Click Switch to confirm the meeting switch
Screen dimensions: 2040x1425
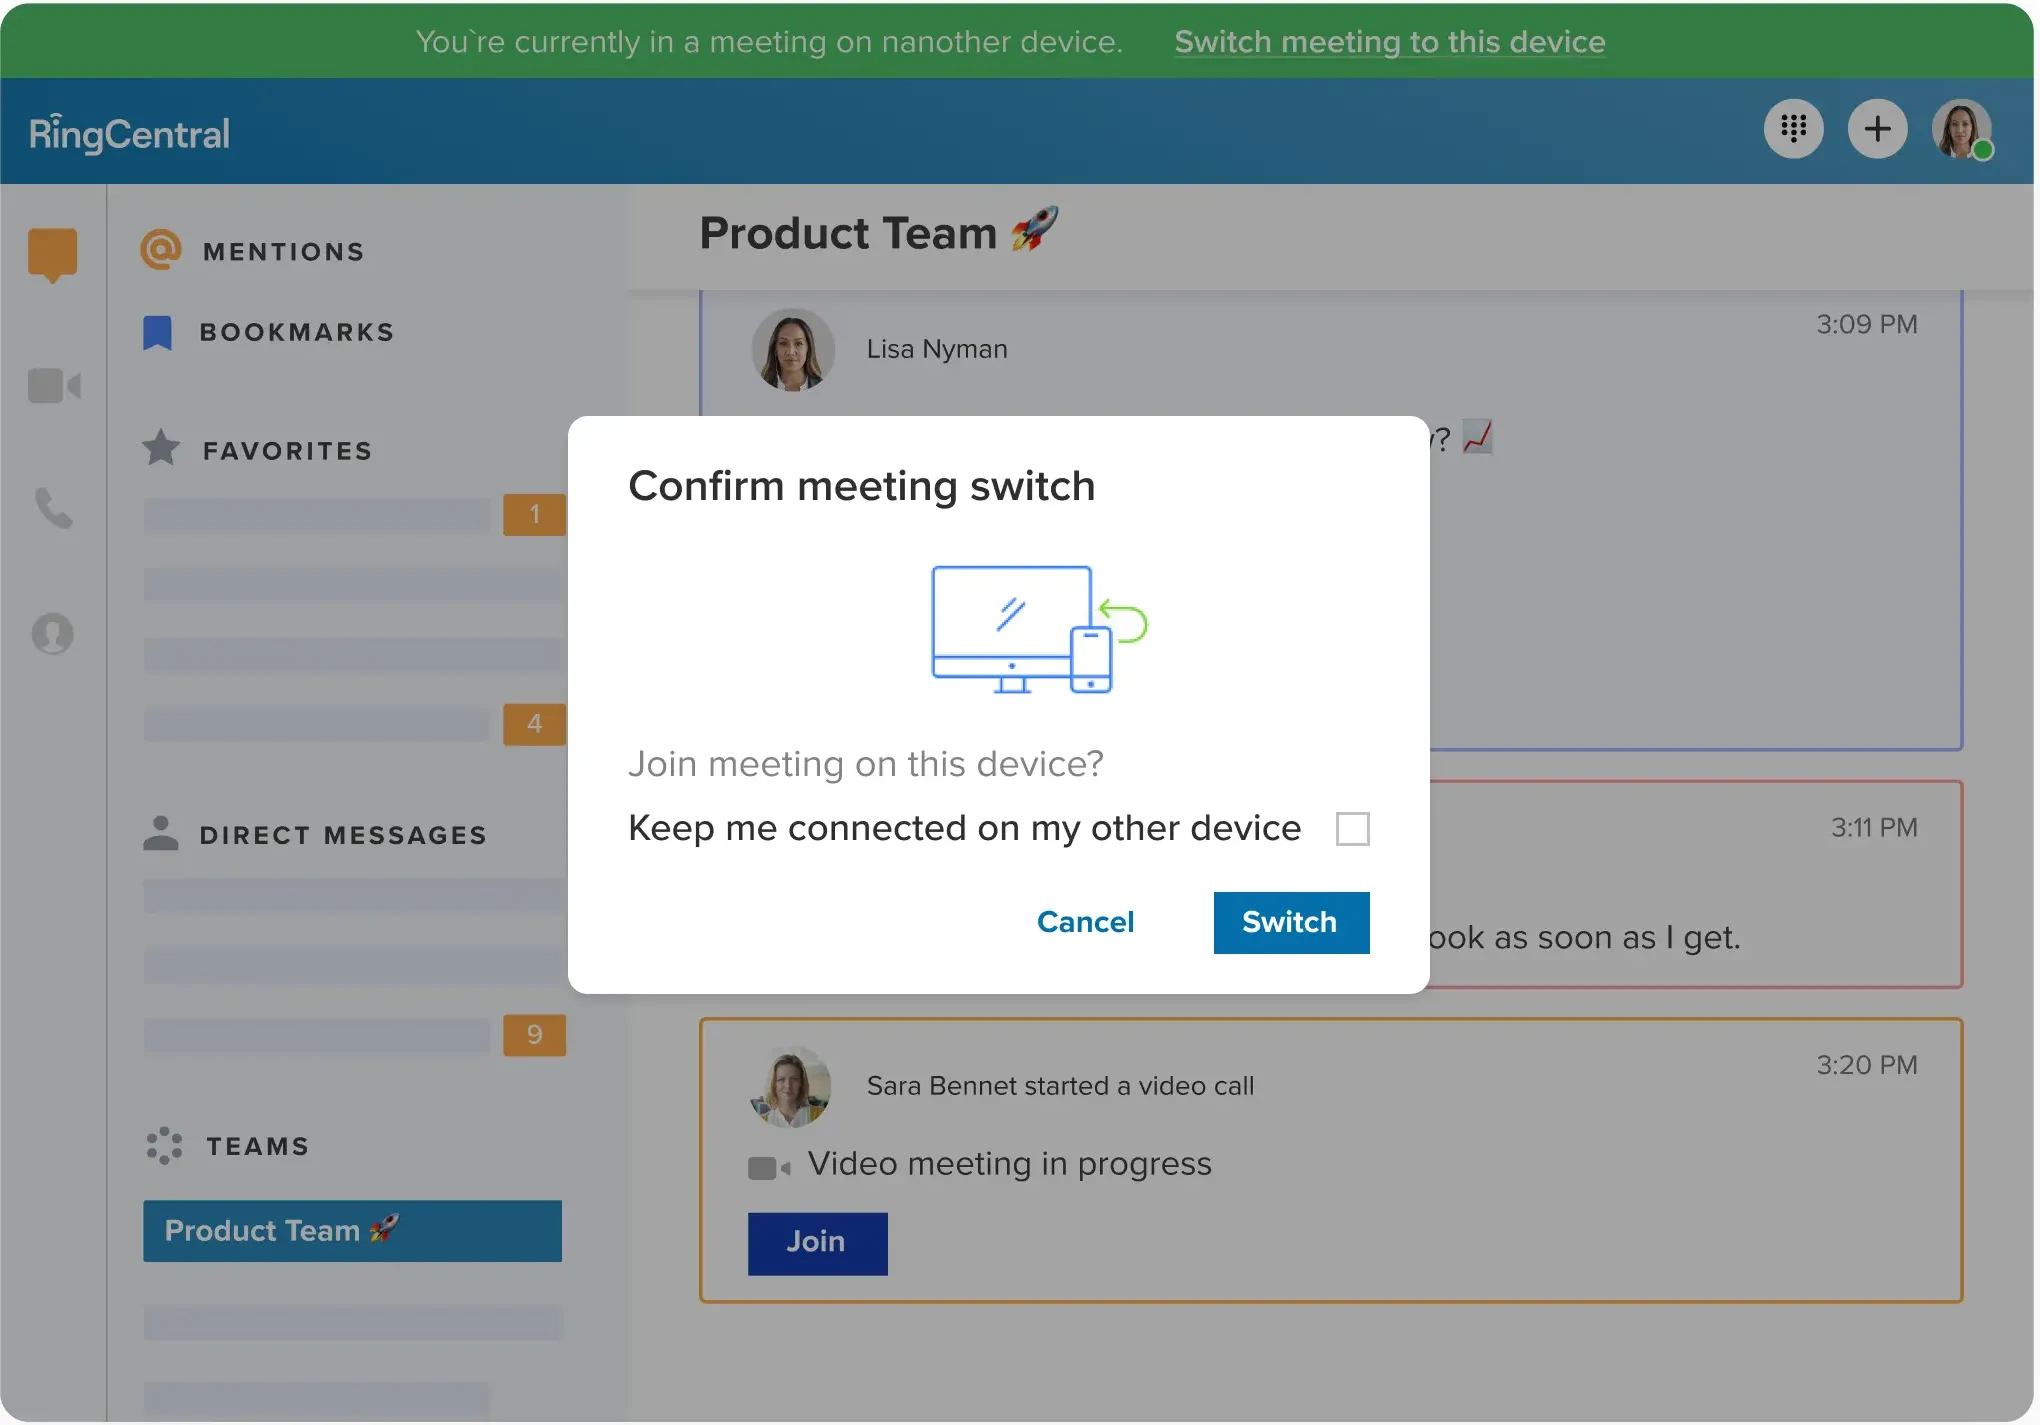1290,922
